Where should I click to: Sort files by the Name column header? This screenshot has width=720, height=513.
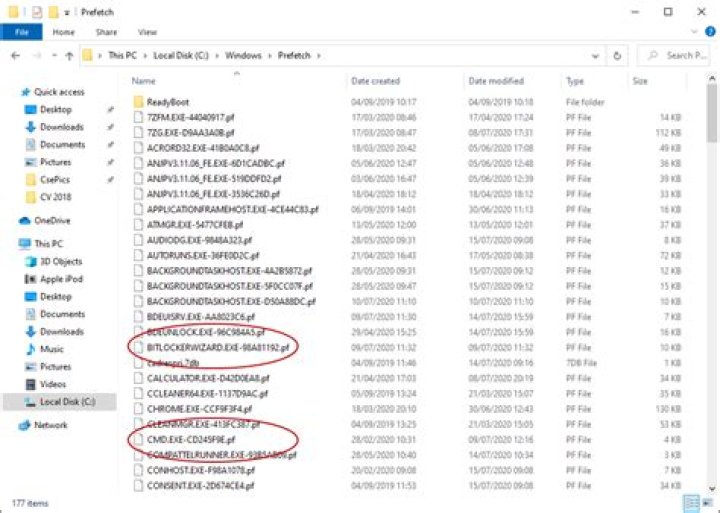coord(144,81)
